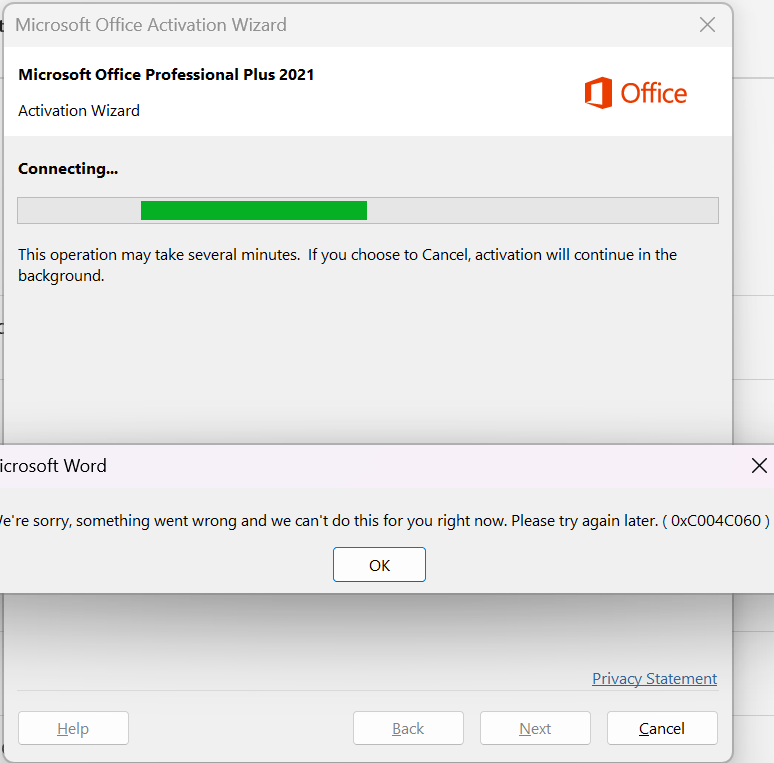Click the 'Microsoft Office Activation Wizard' title text
Image resolution: width=774 pixels, height=763 pixels.
[151, 25]
